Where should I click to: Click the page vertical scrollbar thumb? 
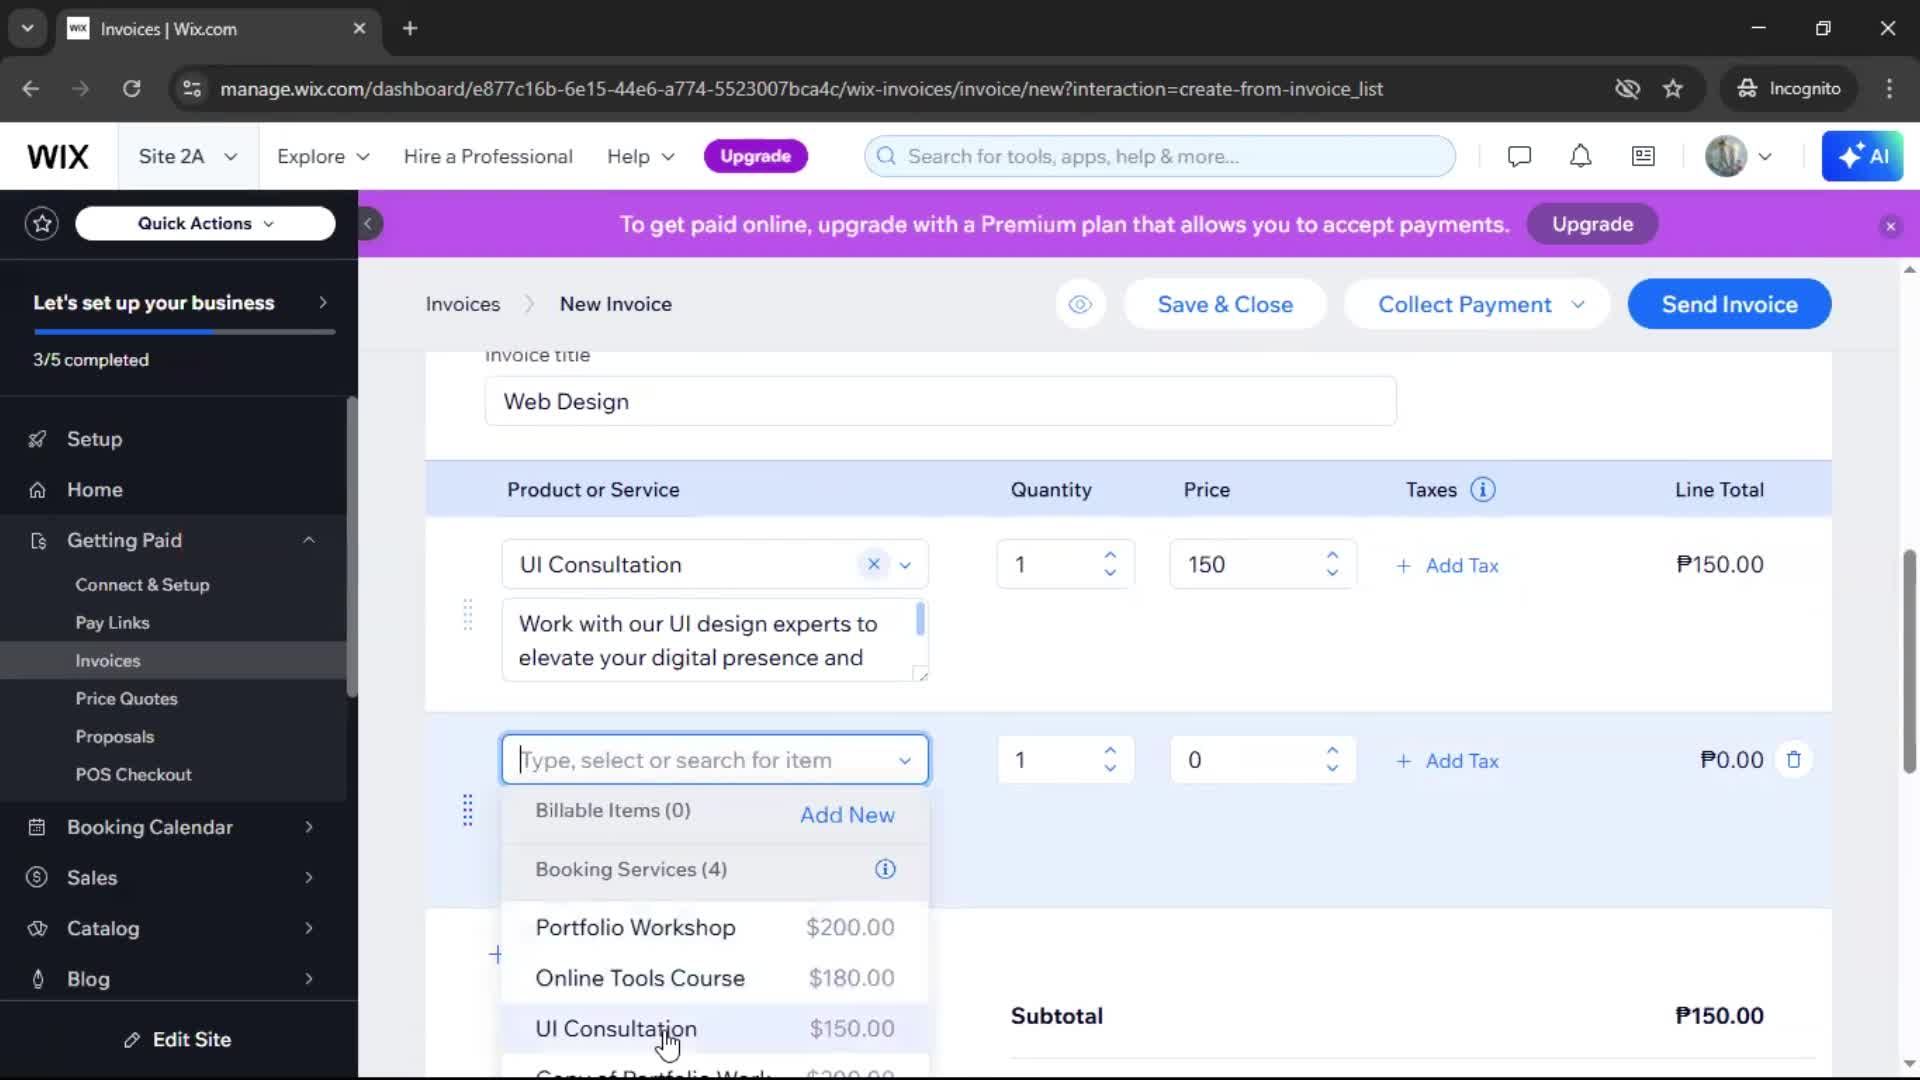click(1909, 660)
